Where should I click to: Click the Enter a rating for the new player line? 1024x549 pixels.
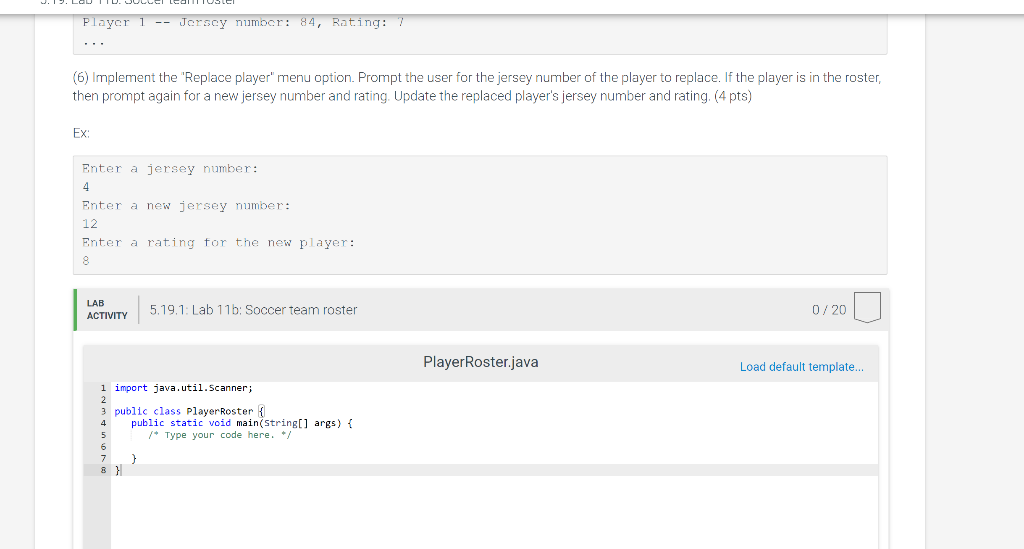tap(218, 242)
